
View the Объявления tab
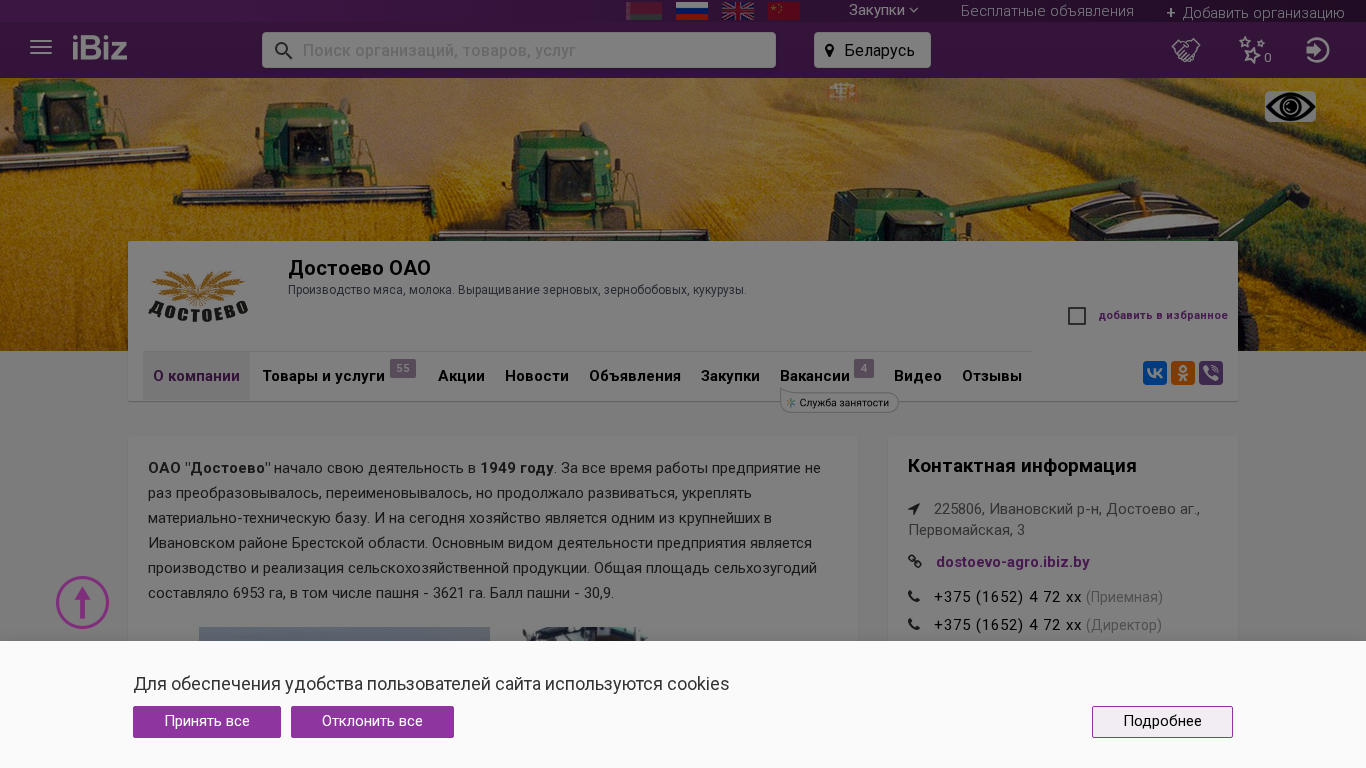click(x=635, y=376)
